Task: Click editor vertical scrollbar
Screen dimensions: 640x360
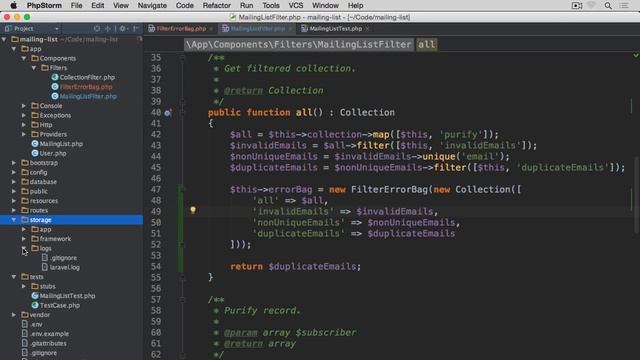Action: [x=637, y=196]
